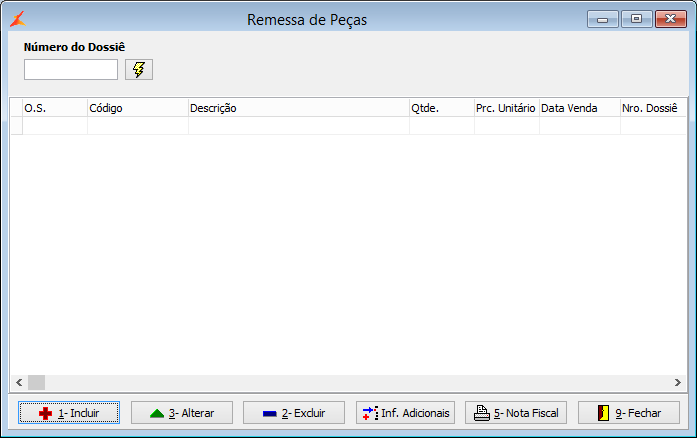Select the empty first grid row indicator
The image size is (697, 438).
tap(16, 126)
